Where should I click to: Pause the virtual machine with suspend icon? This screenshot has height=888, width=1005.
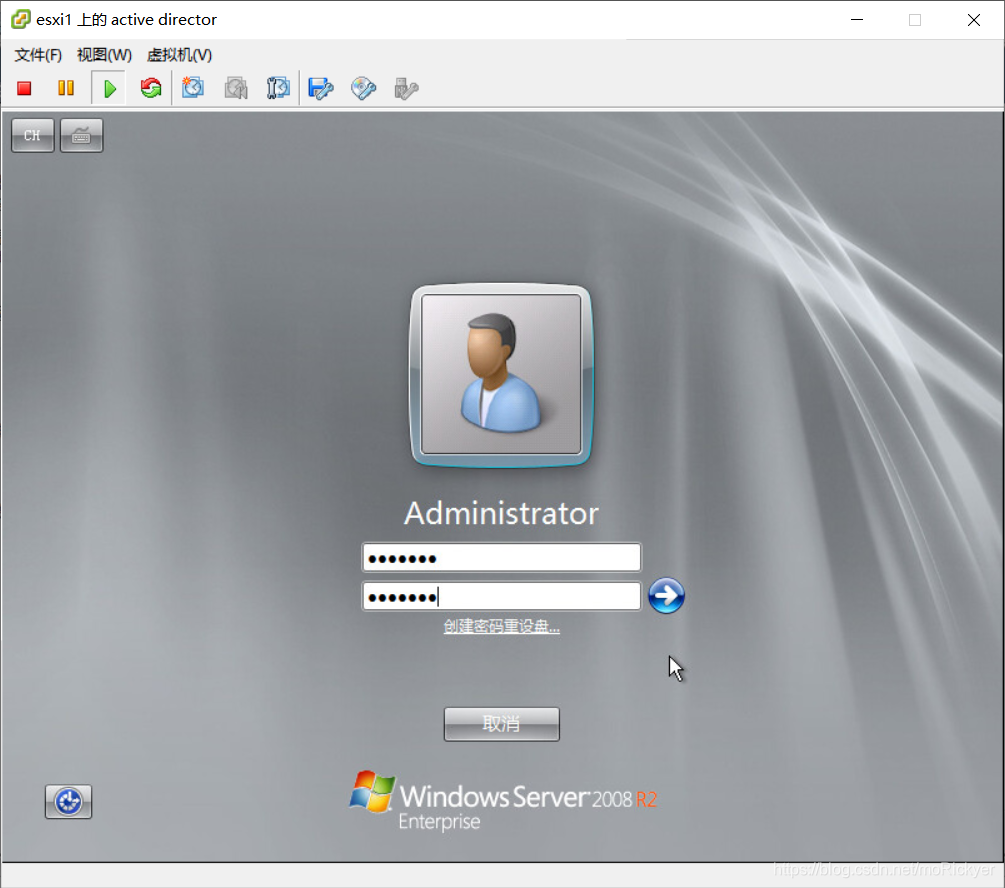point(66,88)
